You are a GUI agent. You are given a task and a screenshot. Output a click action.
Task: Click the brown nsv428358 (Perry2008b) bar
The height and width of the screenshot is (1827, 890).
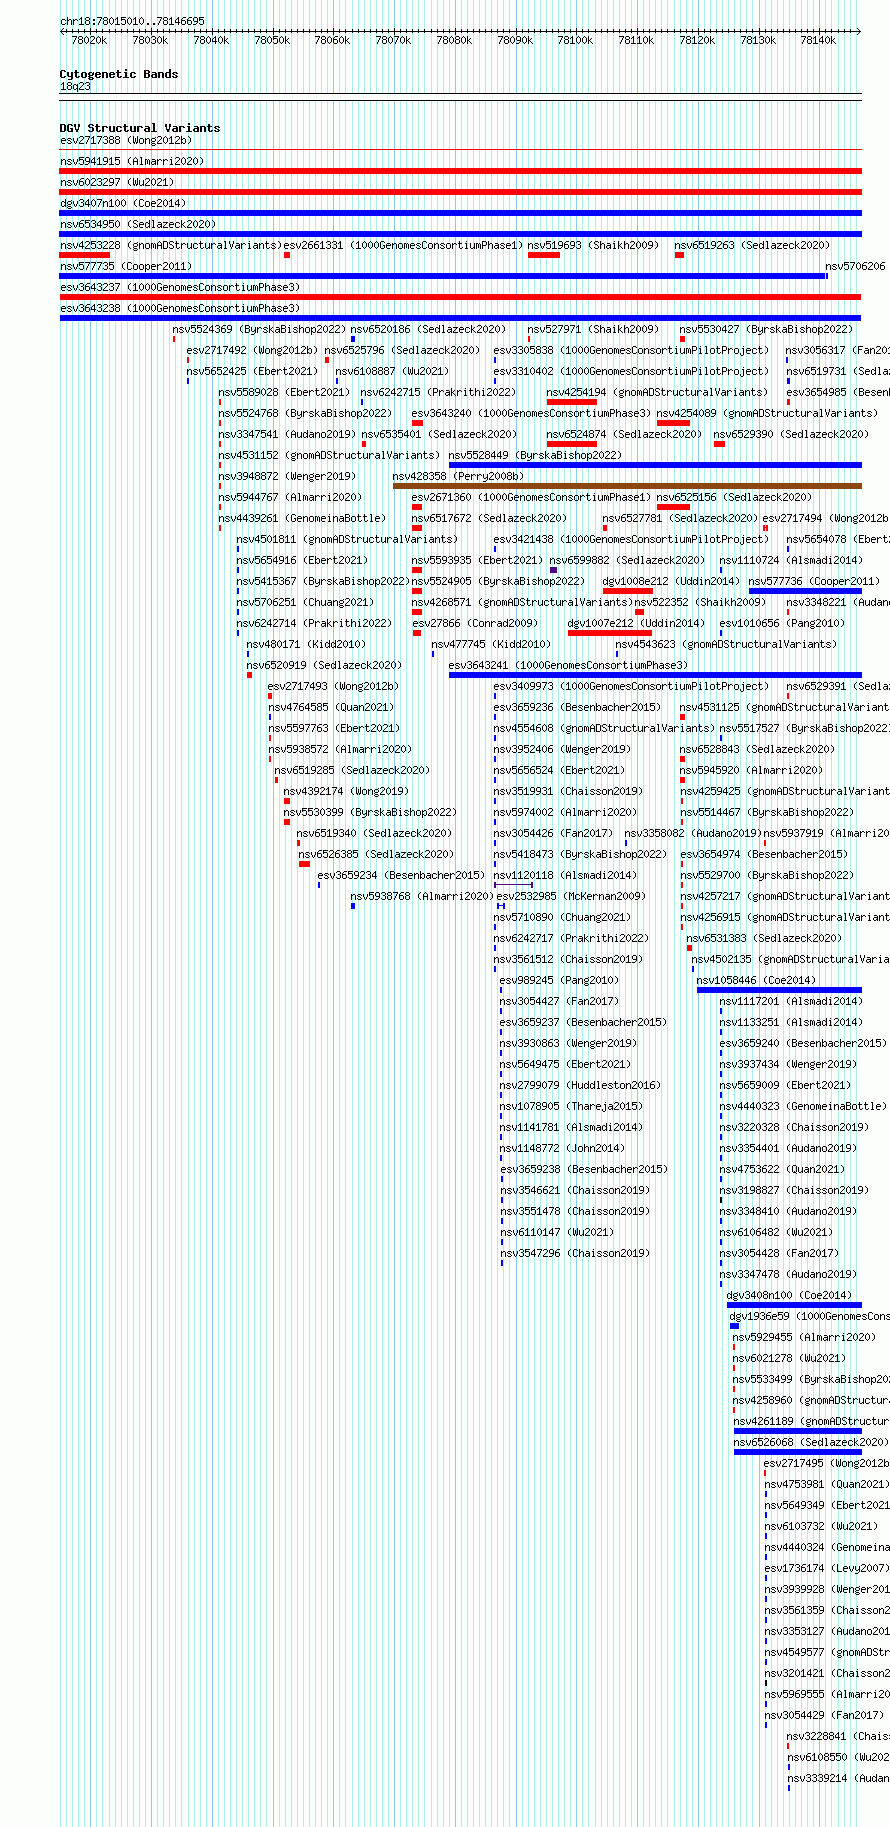click(x=627, y=486)
